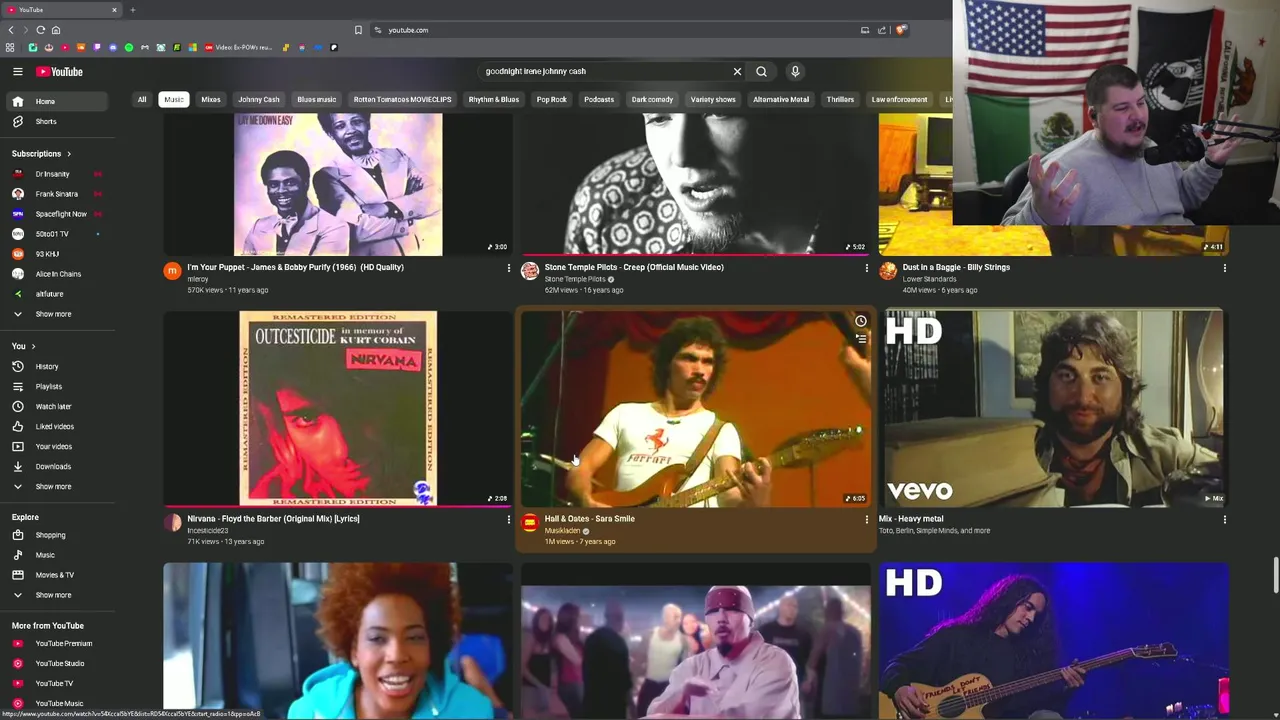Open more options for Dust in a Baggie
This screenshot has width=1280, height=720.
pyautogui.click(x=1224, y=268)
